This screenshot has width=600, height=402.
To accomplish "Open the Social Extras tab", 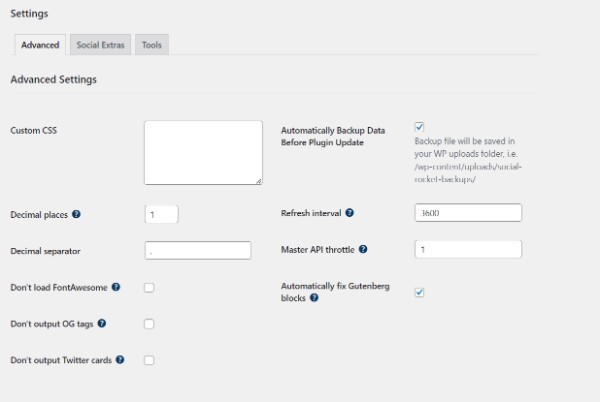I will pos(100,45).
